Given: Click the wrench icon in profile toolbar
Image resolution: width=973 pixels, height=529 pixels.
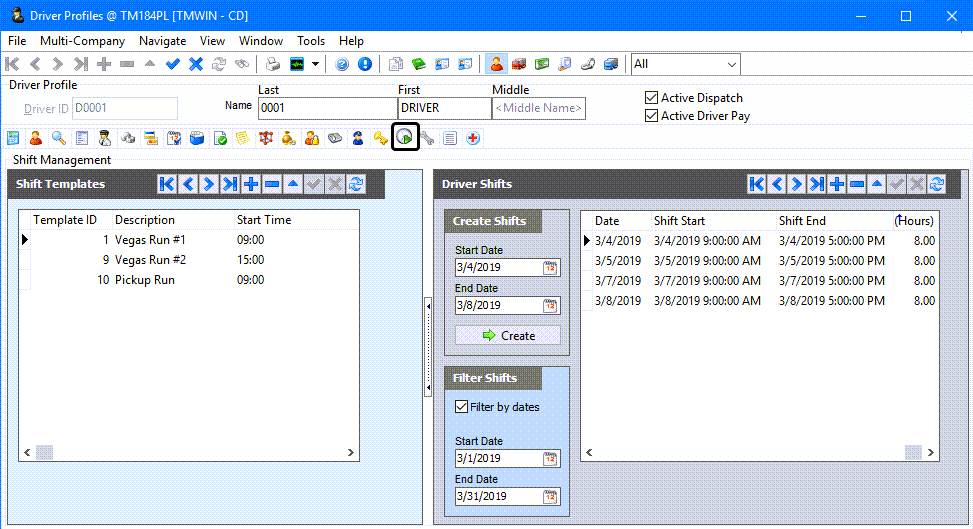Looking at the screenshot, I should pos(427,138).
